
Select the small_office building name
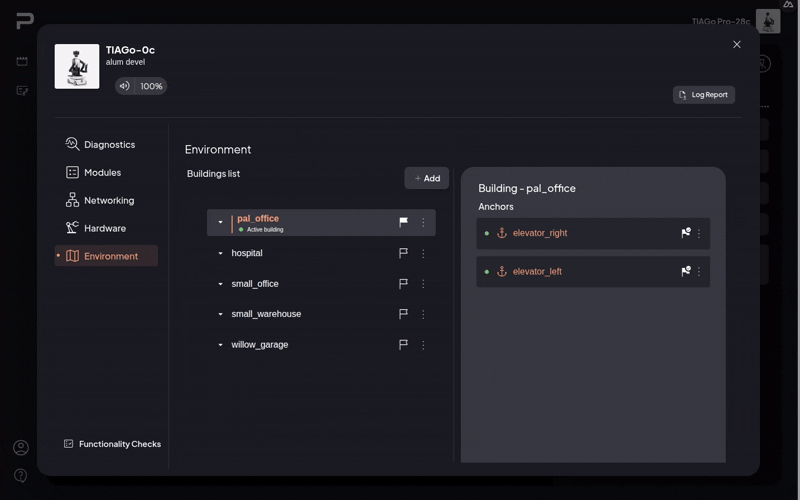tap(255, 284)
